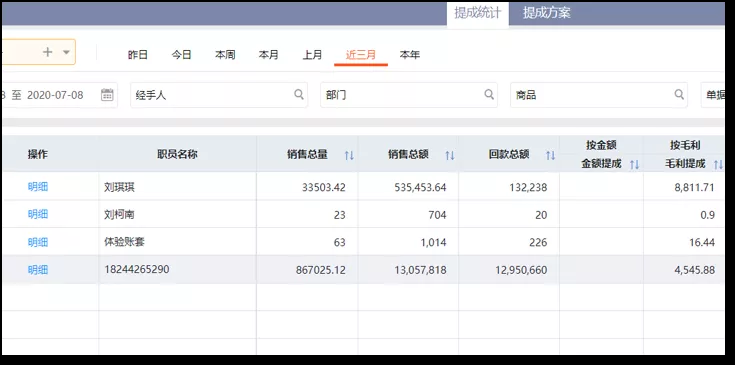Open 明细 link for 体验账套
735x365 pixels.
[x=38, y=242]
